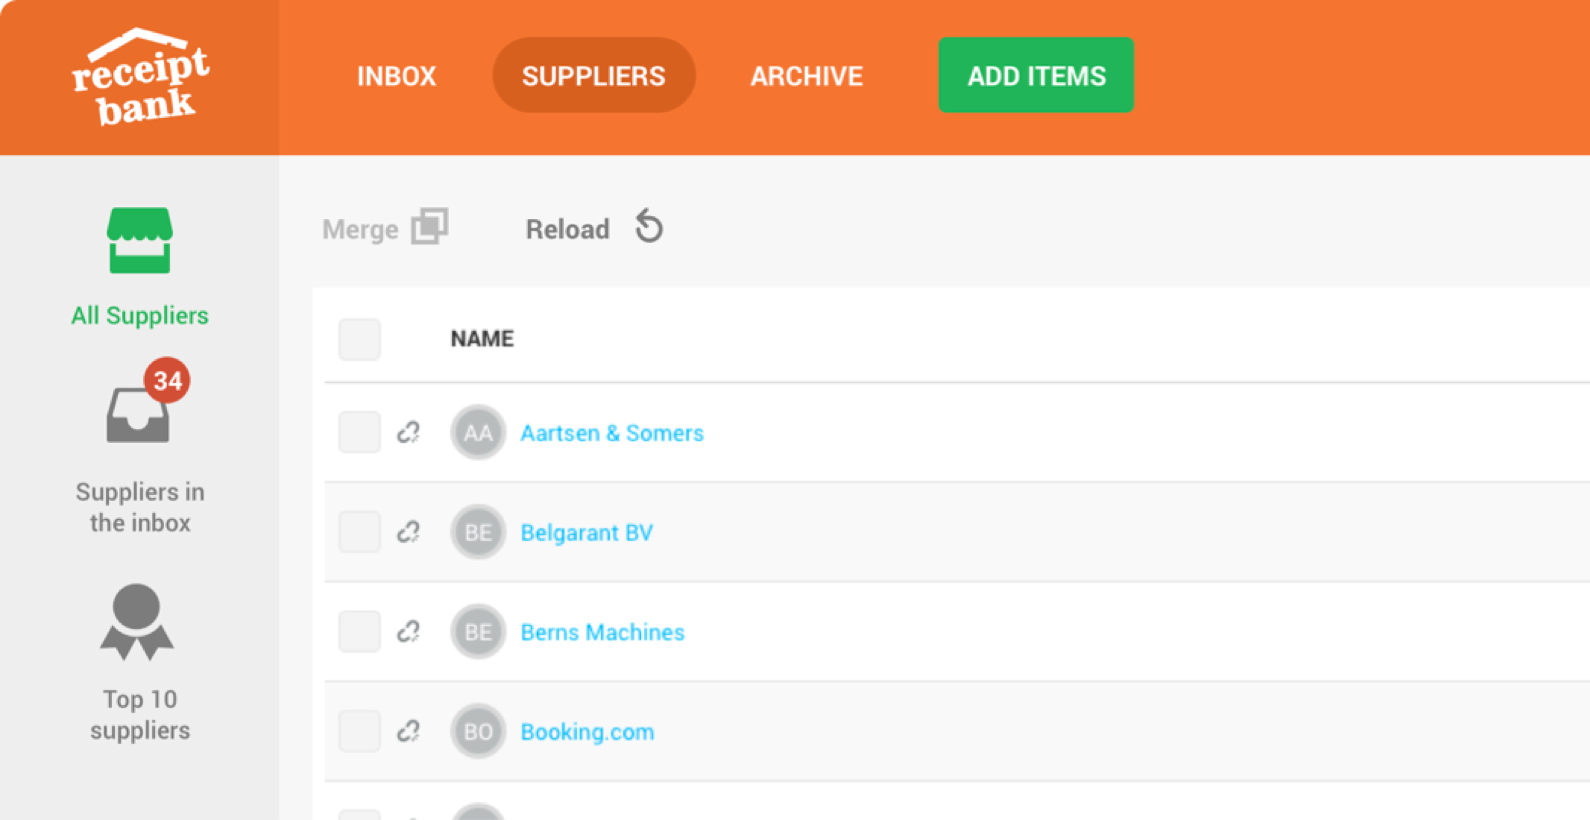The height and width of the screenshot is (820, 1590).
Task: Check the Aartsen & Somers row checkbox
Action: pyautogui.click(x=359, y=432)
